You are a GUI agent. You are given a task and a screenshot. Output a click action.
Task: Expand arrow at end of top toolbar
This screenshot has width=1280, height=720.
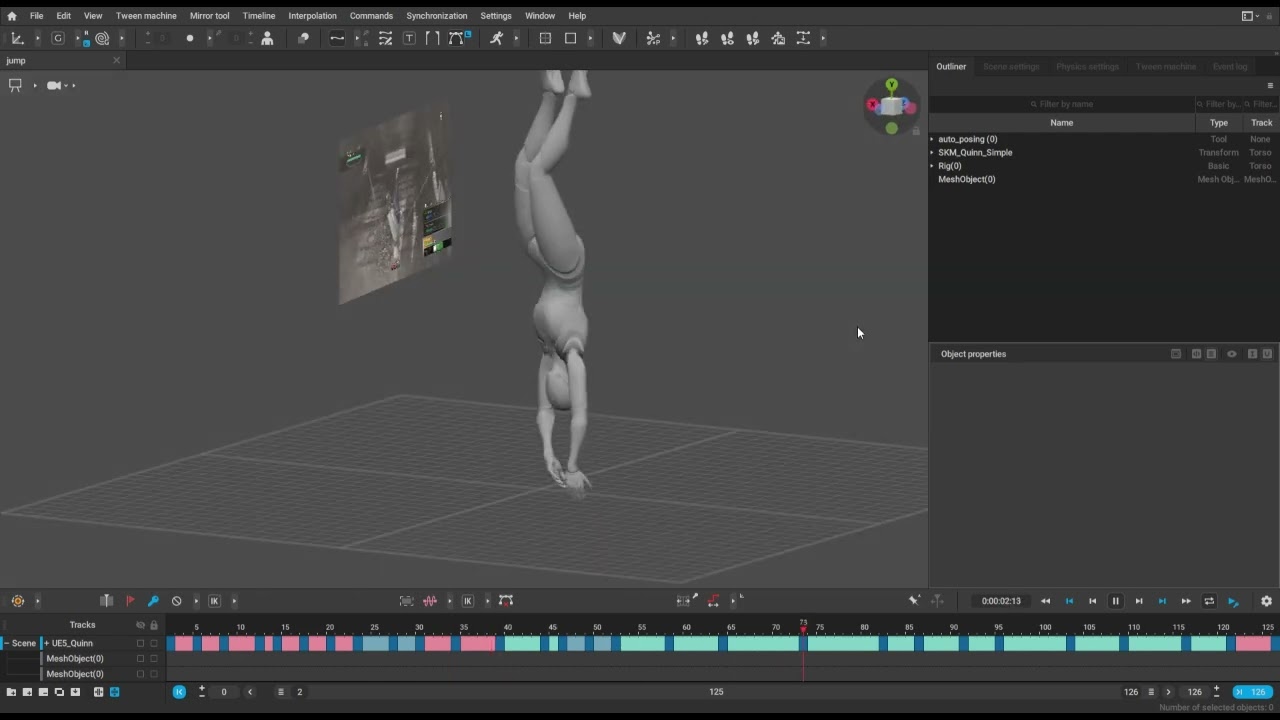click(823, 38)
